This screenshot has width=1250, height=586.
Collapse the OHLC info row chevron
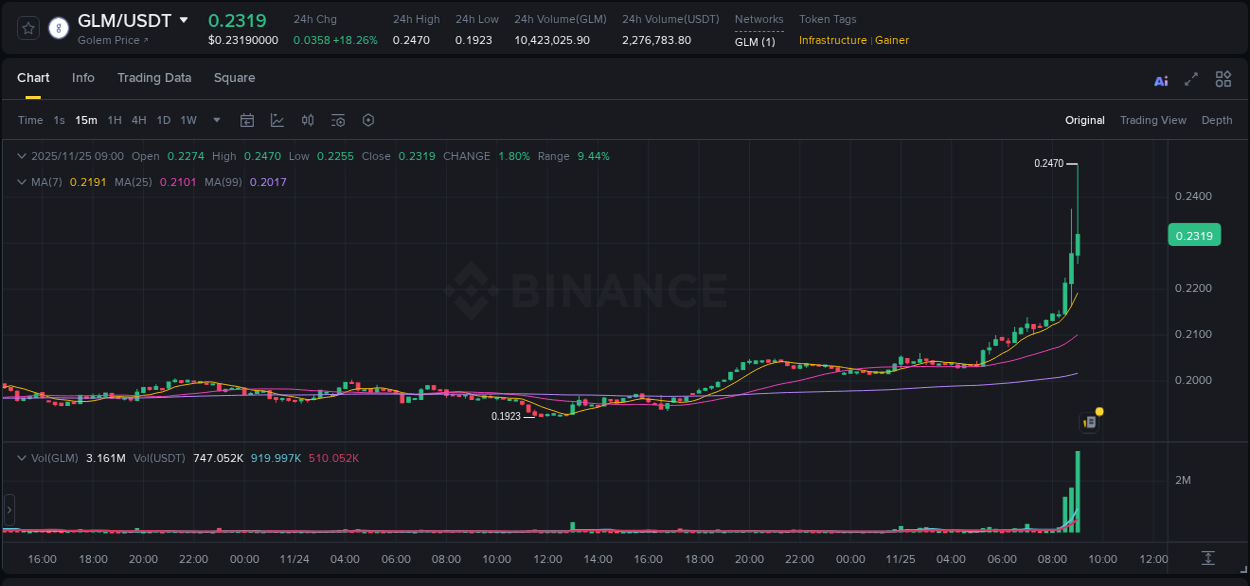pyautogui.click(x=21, y=156)
